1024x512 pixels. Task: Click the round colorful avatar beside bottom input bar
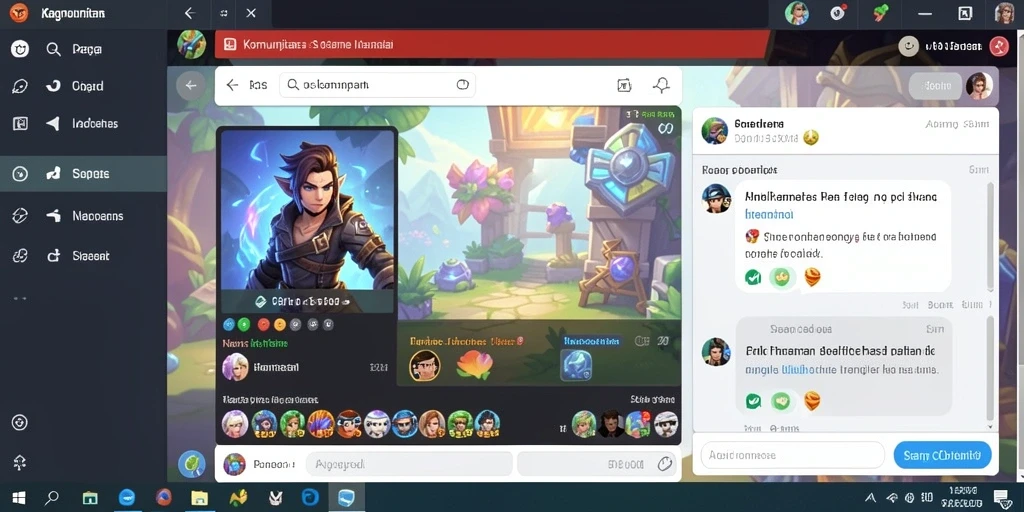pyautogui.click(x=234, y=464)
